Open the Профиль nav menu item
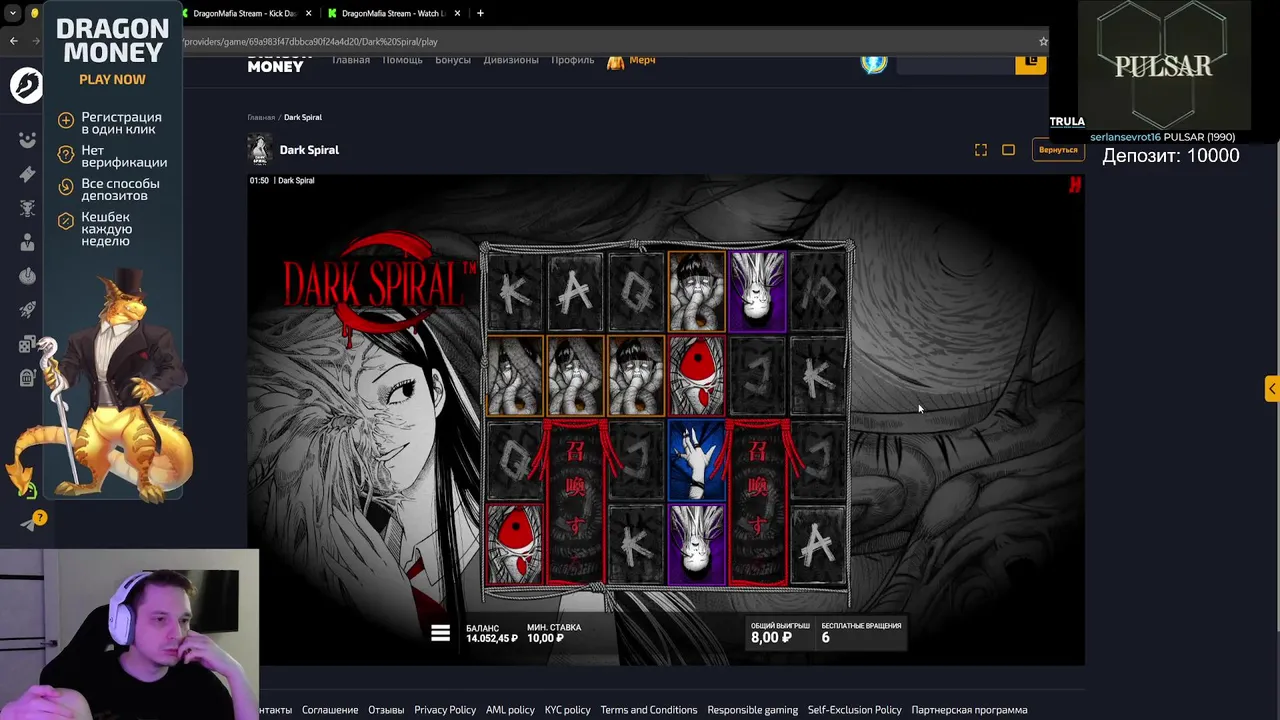Screen dimensions: 1280x720 coord(572,60)
